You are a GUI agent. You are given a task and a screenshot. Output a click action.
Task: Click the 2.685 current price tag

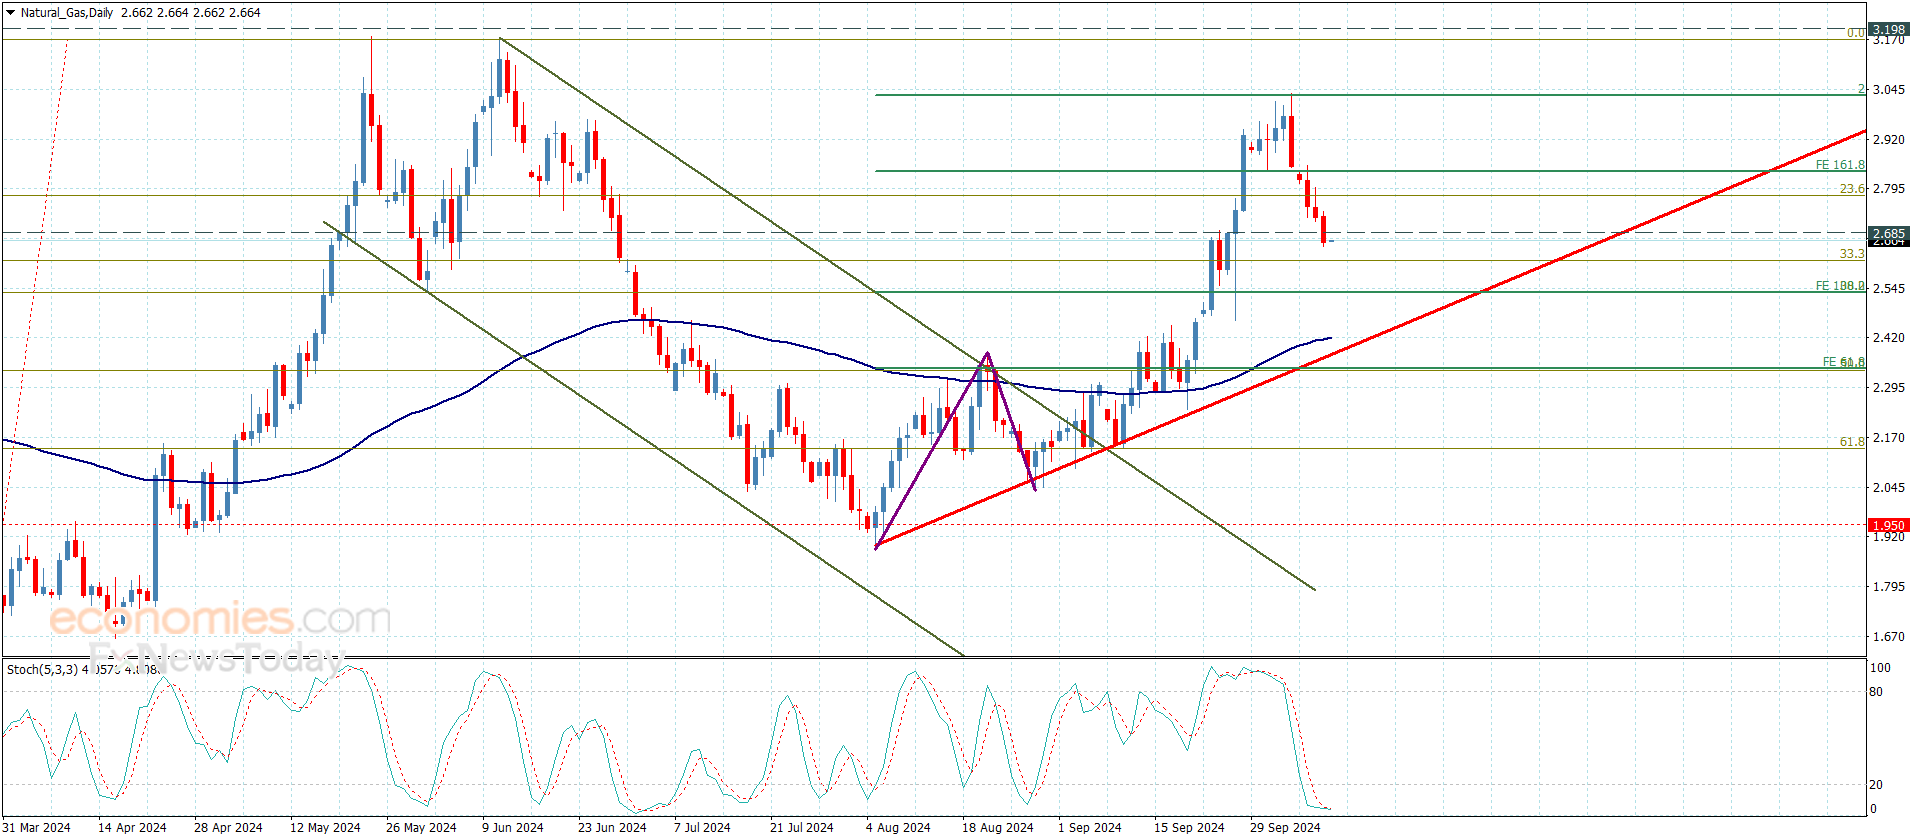1889,233
